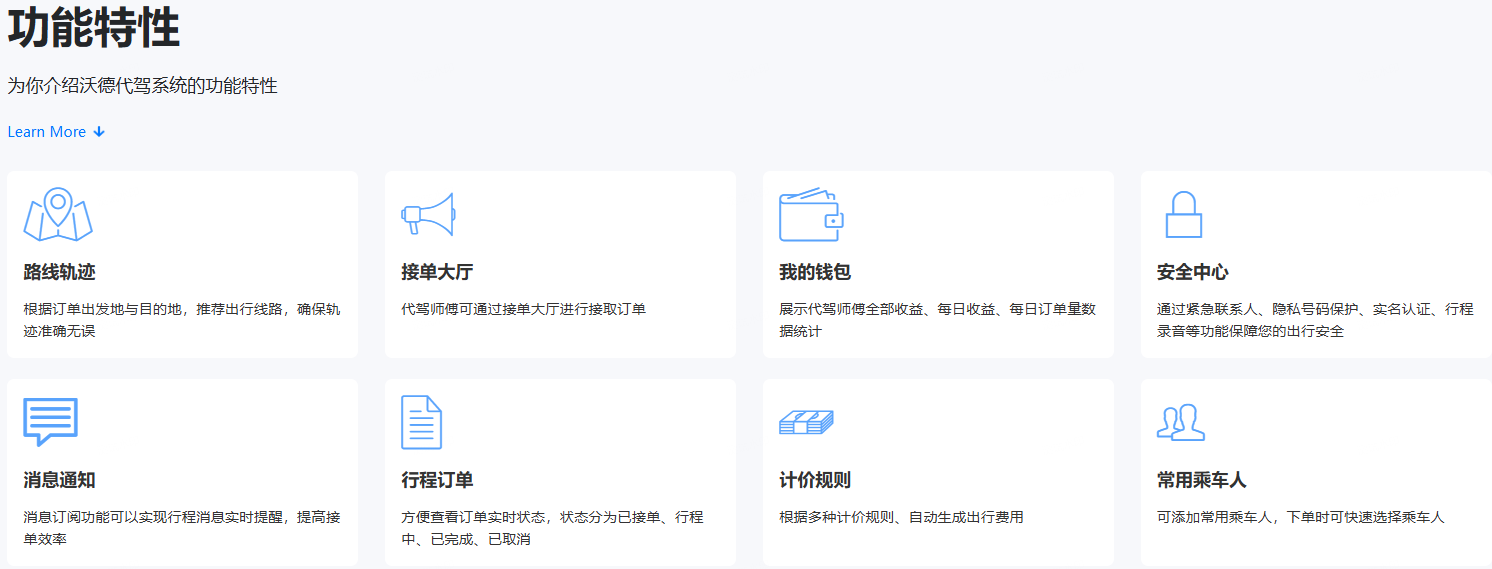Click the chat bubble icon for 消息通知
The image size is (1492, 569).
pyautogui.click(x=50, y=421)
